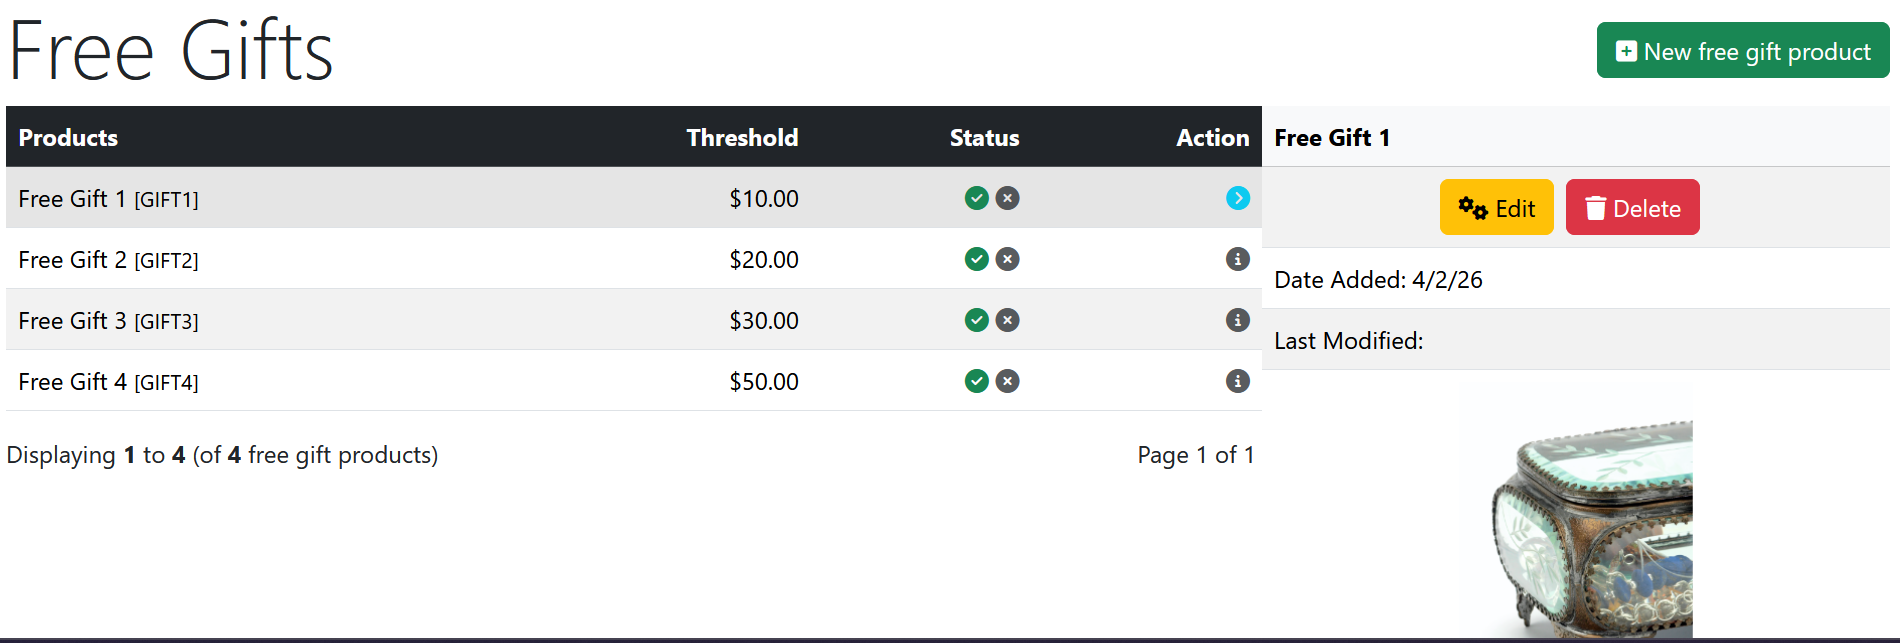1900x643 pixels.
Task: Click the blue arrow icon for Free Gift 1
Action: [1237, 198]
